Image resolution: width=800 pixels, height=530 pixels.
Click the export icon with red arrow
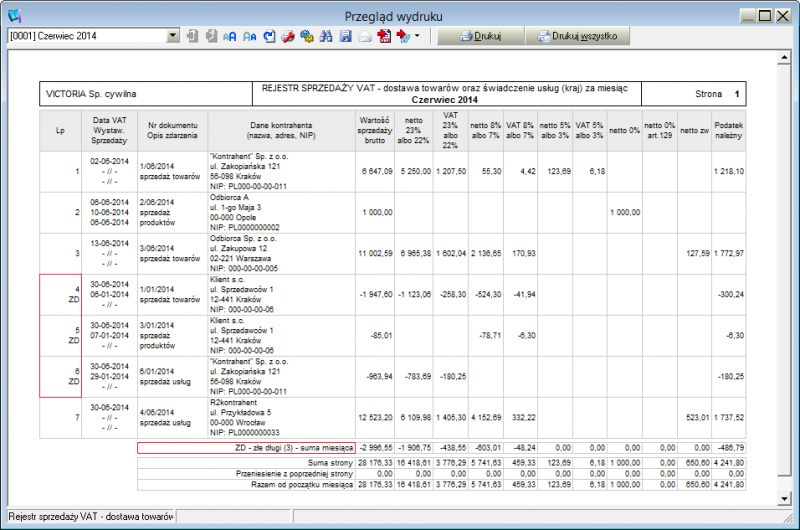tap(402, 36)
